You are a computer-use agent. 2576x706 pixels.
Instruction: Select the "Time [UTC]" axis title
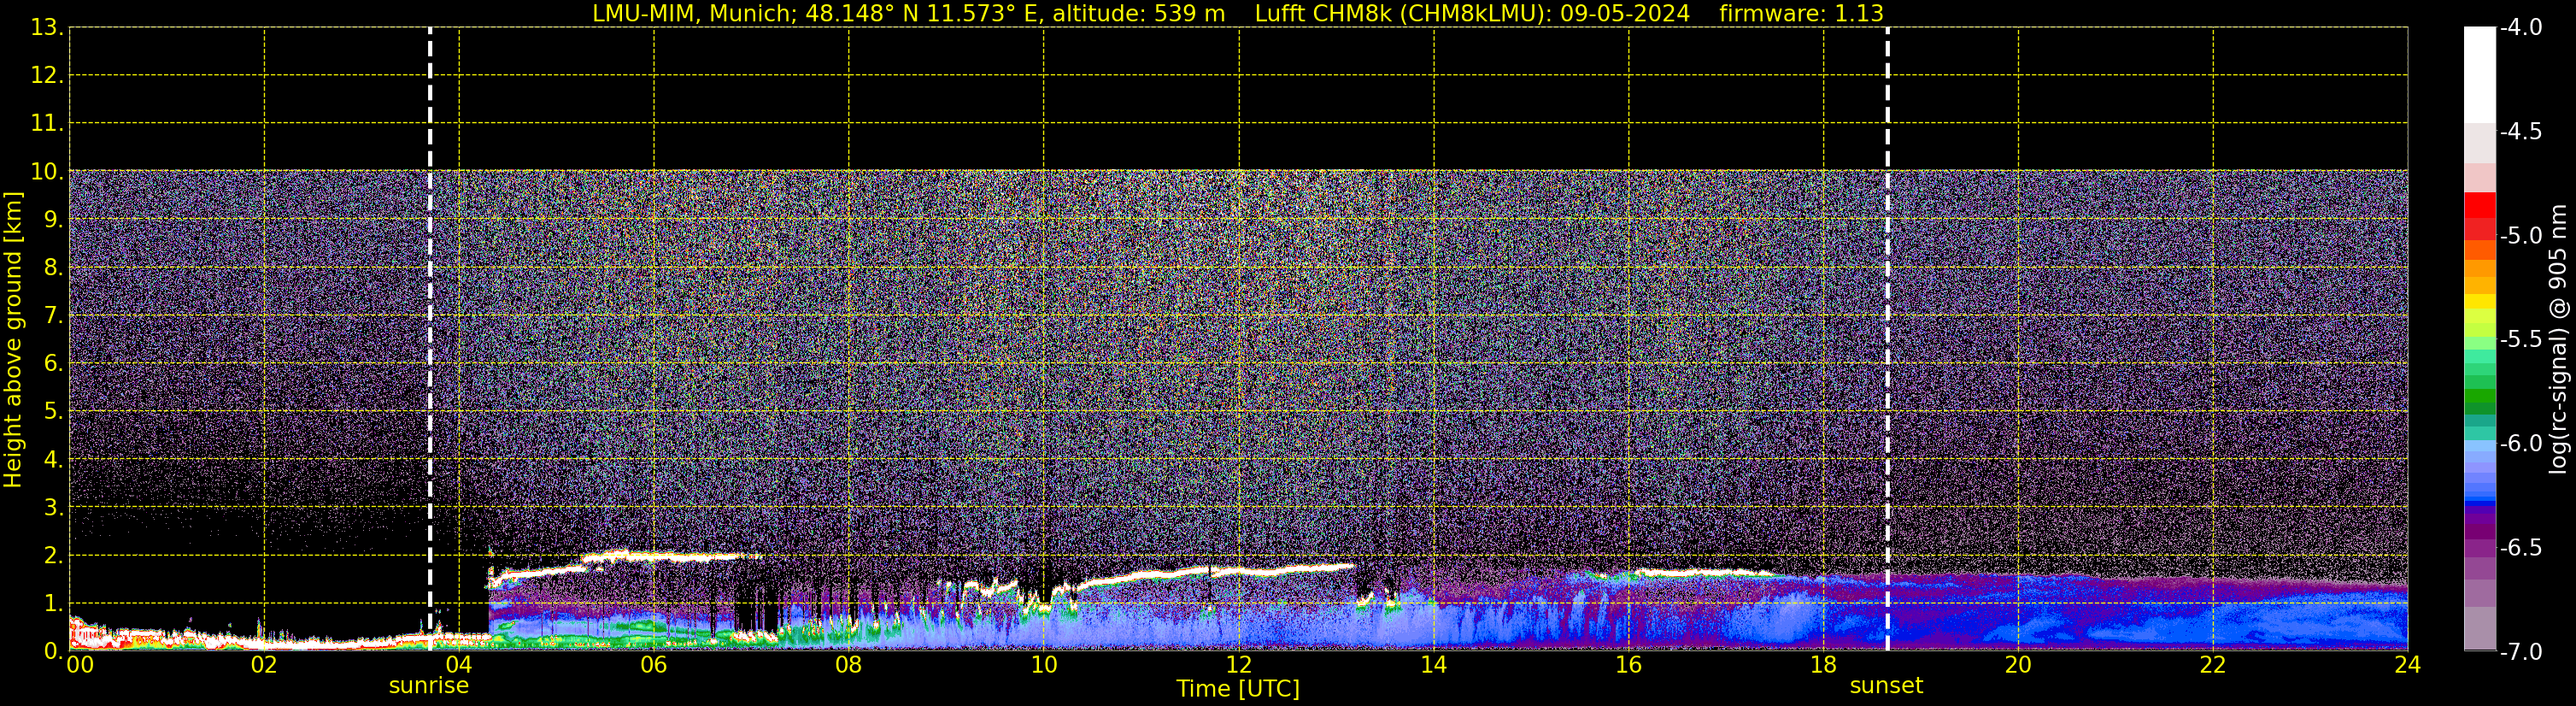tap(1238, 689)
